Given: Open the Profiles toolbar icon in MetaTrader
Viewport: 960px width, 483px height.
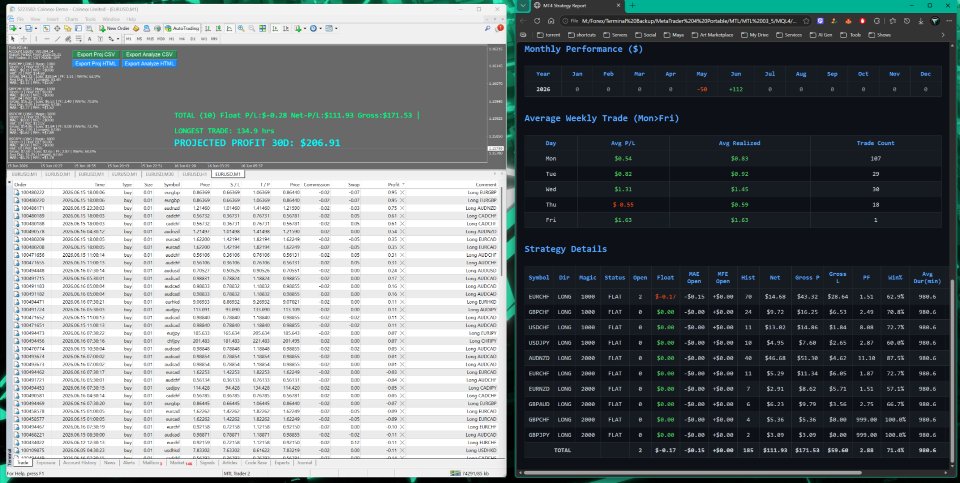Looking at the screenshot, I should tap(28, 28).
